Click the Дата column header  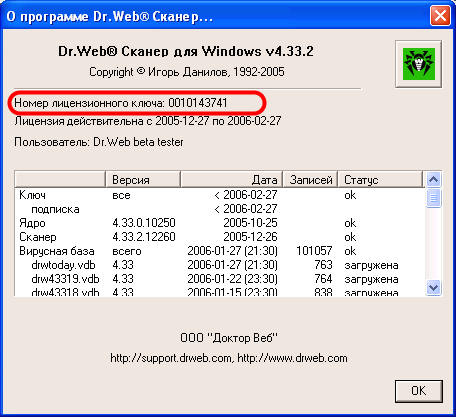[232, 180]
